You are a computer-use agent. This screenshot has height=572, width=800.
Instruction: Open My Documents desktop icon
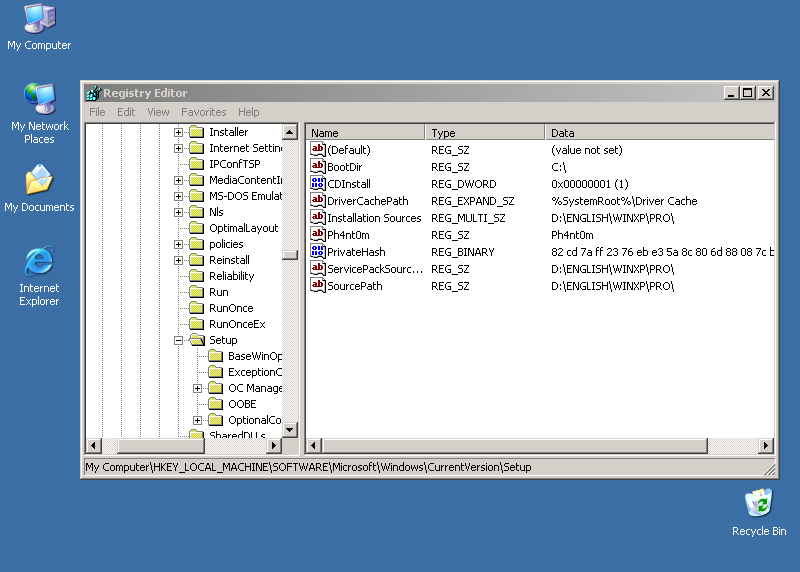coord(39,188)
